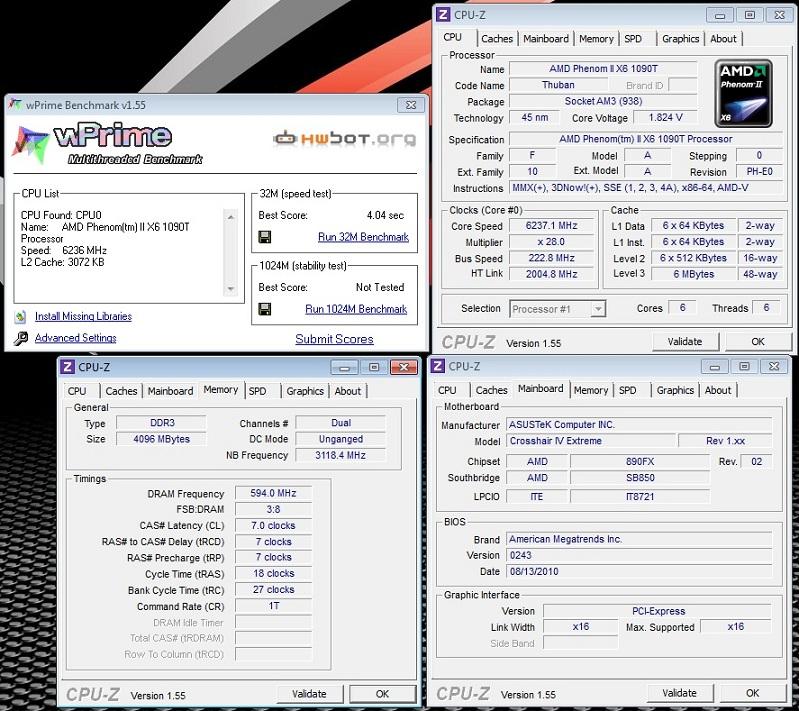Image resolution: width=799 pixels, height=711 pixels.
Task: Click the NB Frequency value 3118.4 MHz
Action: click(x=340, y=455)
